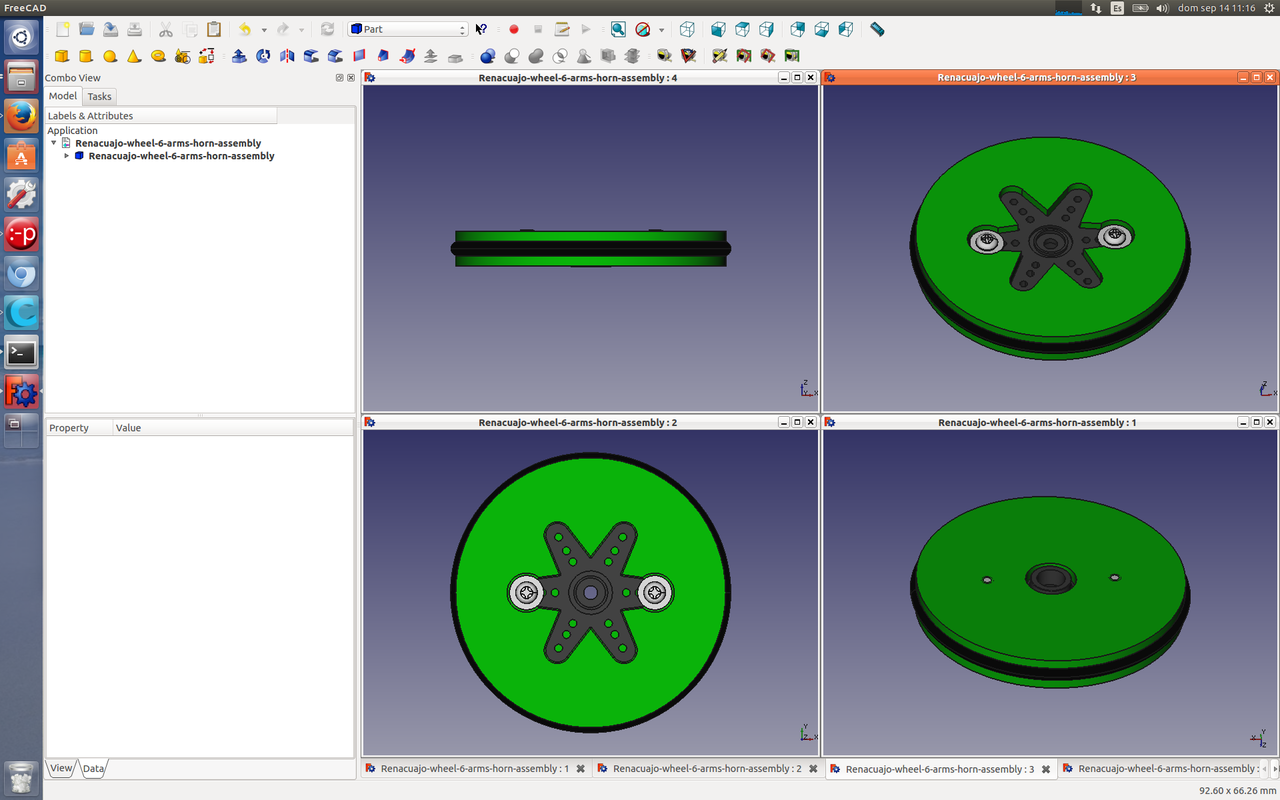Create a Cylinder primitive
1280x800 pixels.
[x=86, y=56]
